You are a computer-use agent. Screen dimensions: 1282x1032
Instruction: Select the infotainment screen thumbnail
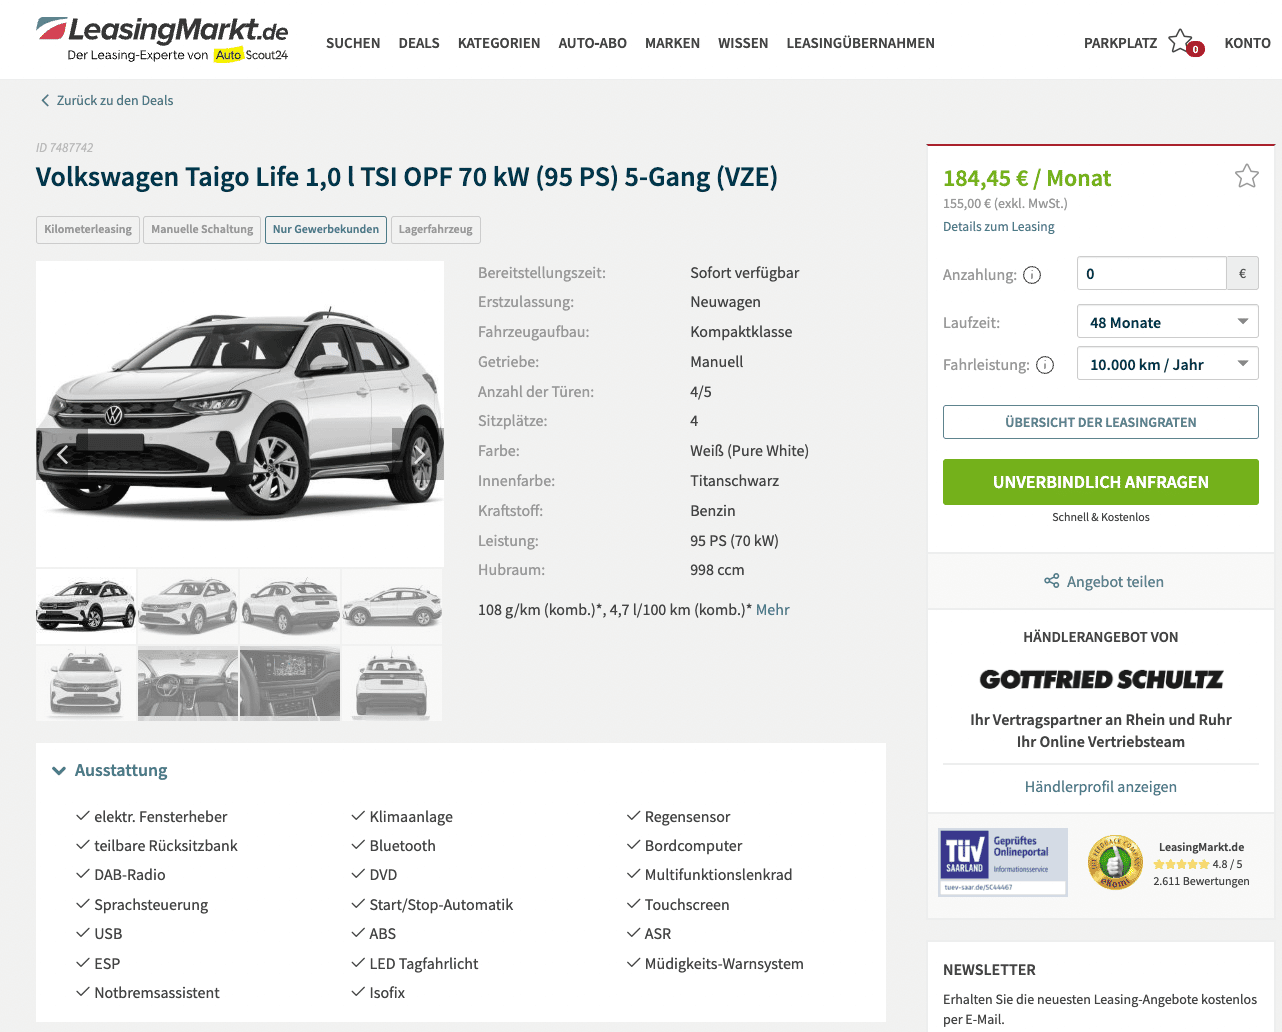coord(290,683)
